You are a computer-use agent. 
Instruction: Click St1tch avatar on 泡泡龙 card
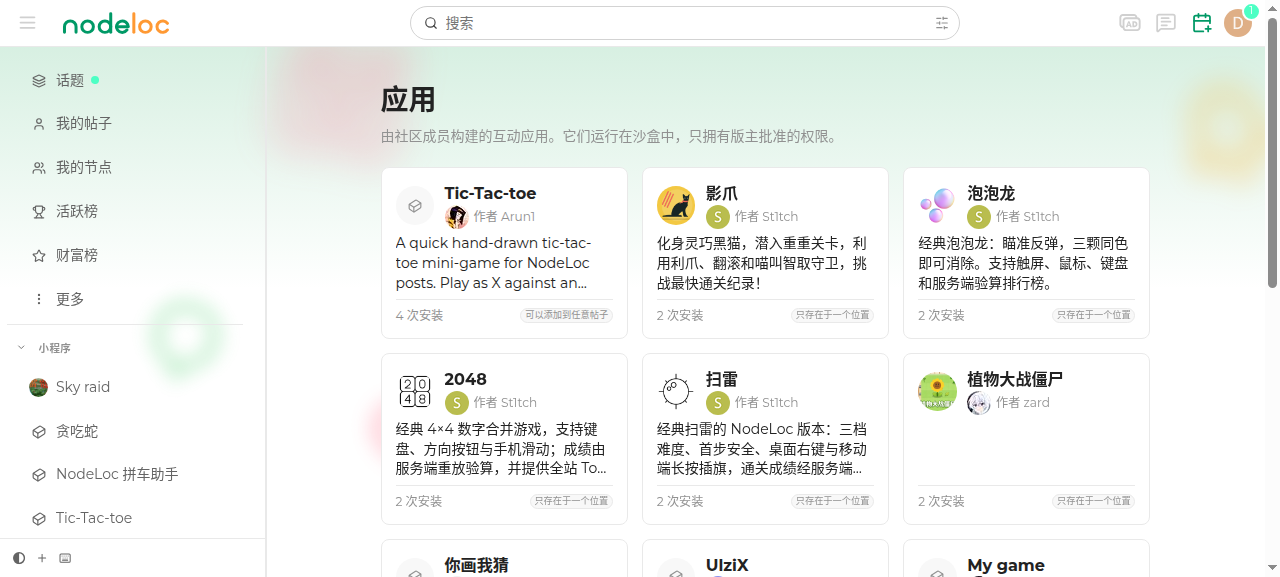coord(979,217)
